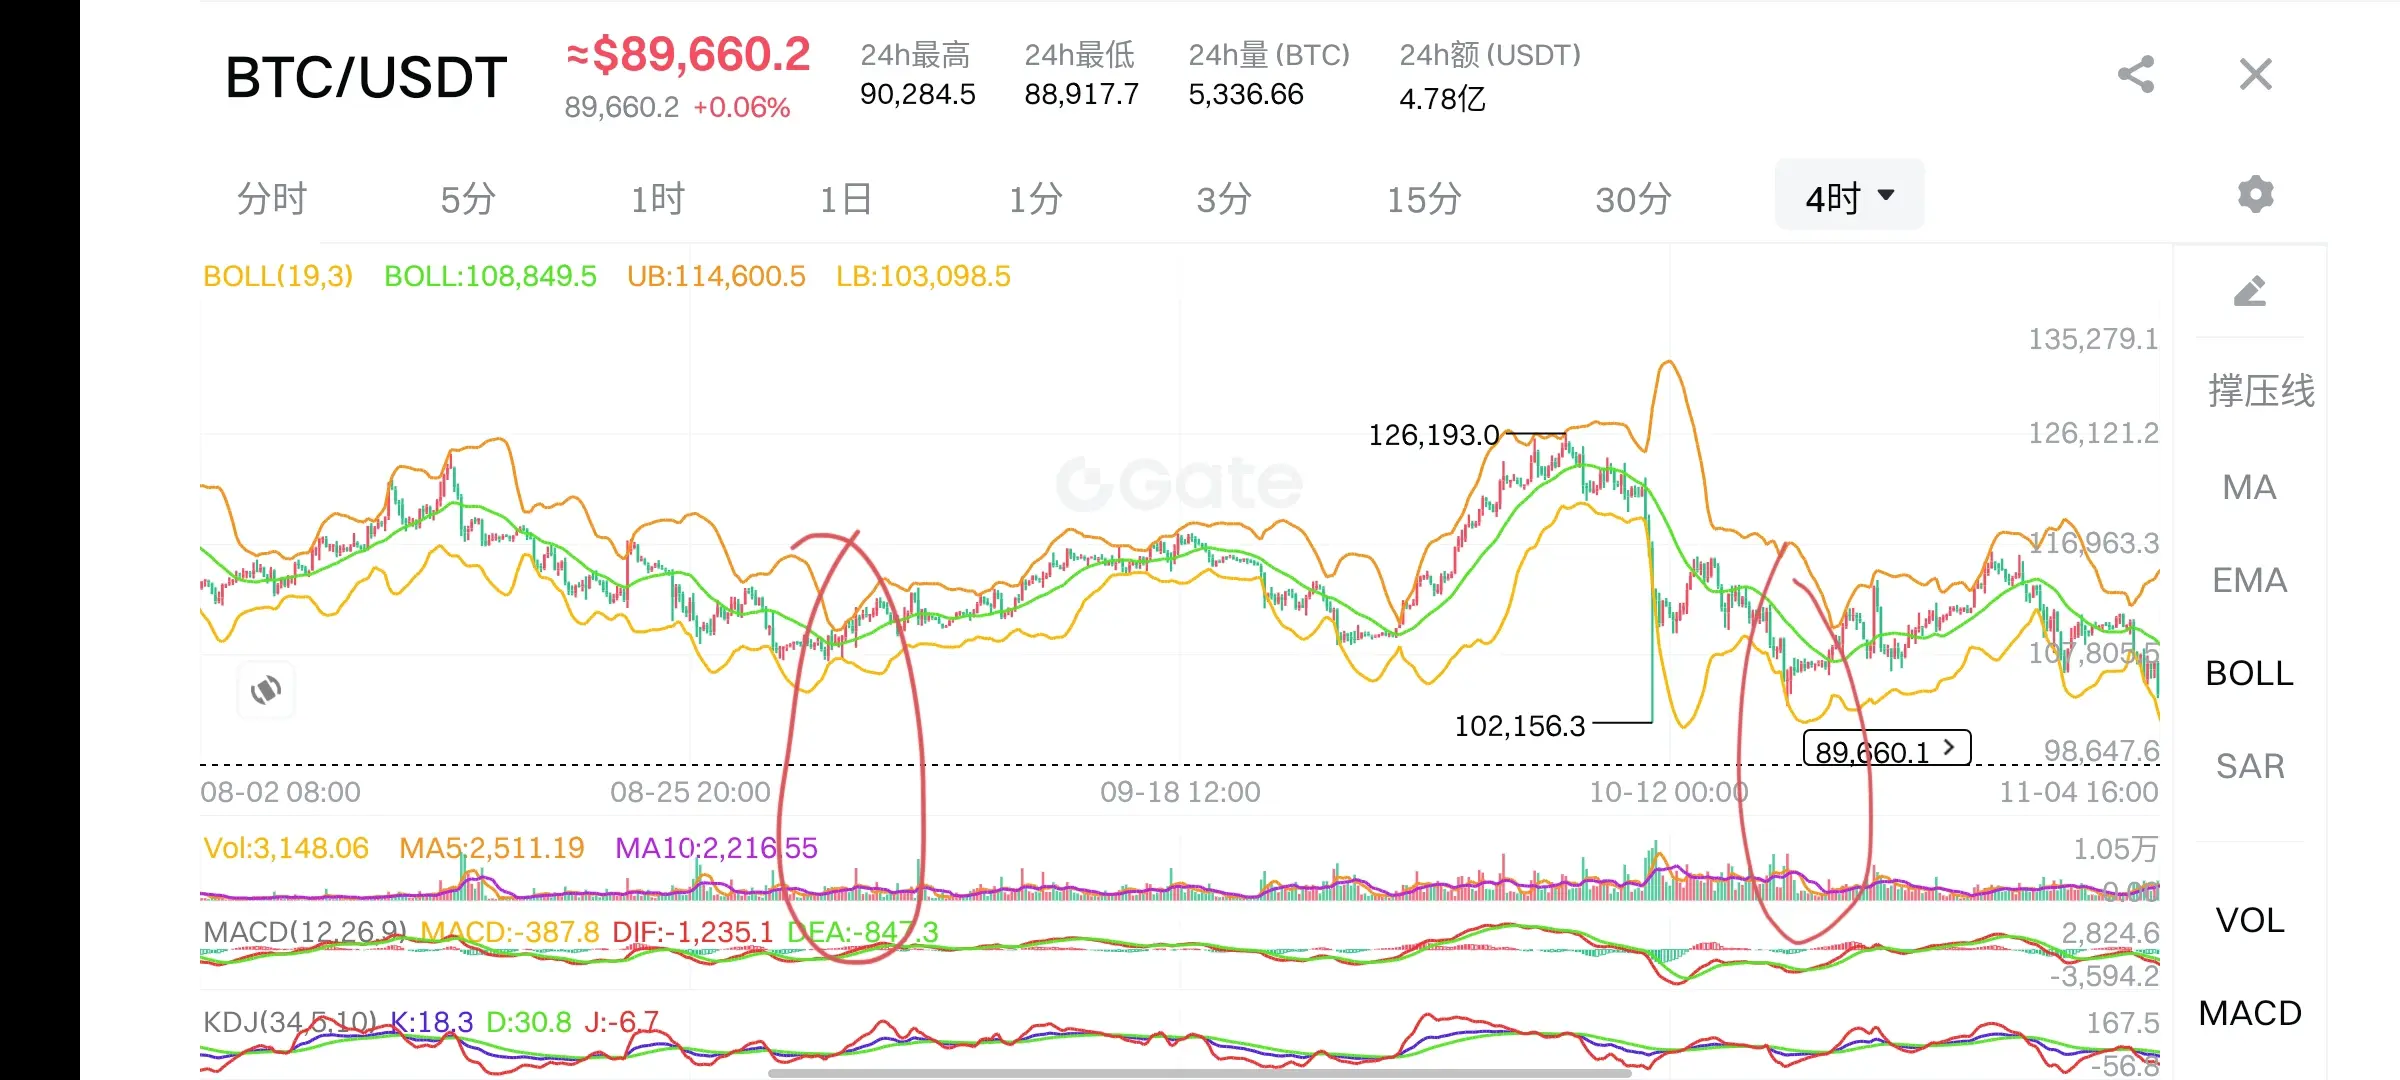This screenshot has height=1080, width=2400.
Task: Tap the BTC/USDT pair title
Action: [x=366, y=78]
